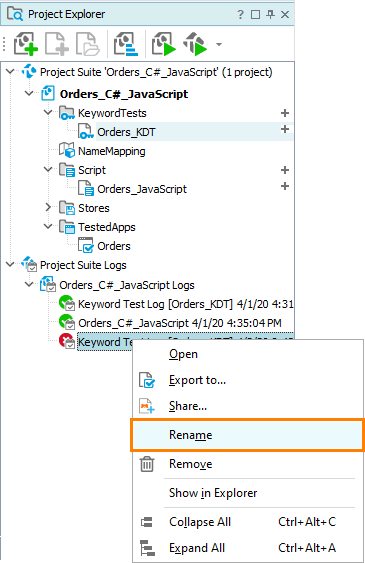Click the Orders_KDT keyword test icon
365x563 pixels.
pos(86,131)
